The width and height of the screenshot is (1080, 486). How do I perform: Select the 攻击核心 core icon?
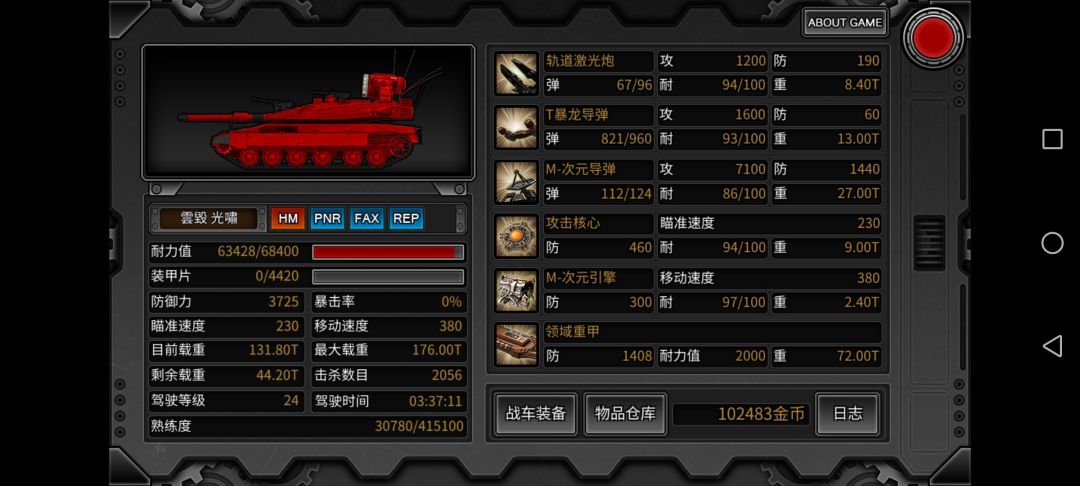(x=516, y=236)
